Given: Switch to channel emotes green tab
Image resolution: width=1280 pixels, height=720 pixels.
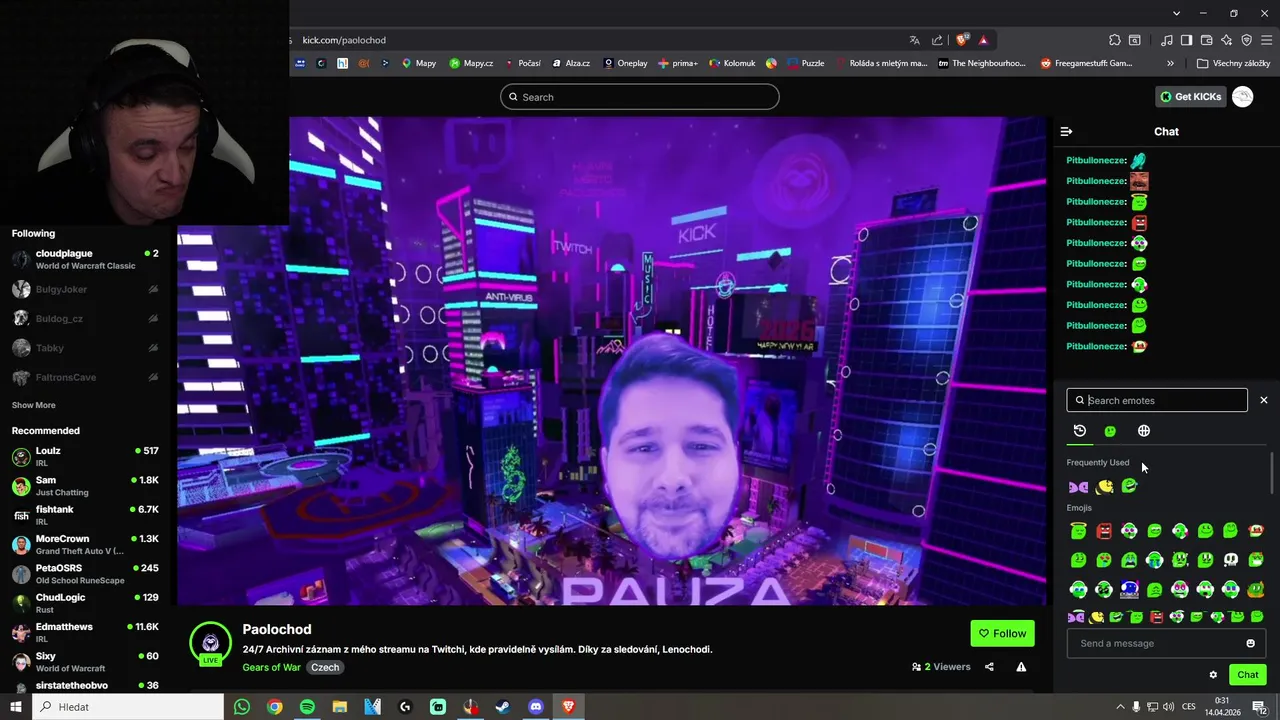Looking at the screenshot, I should pyautogui.click(x=1110, y=431).
